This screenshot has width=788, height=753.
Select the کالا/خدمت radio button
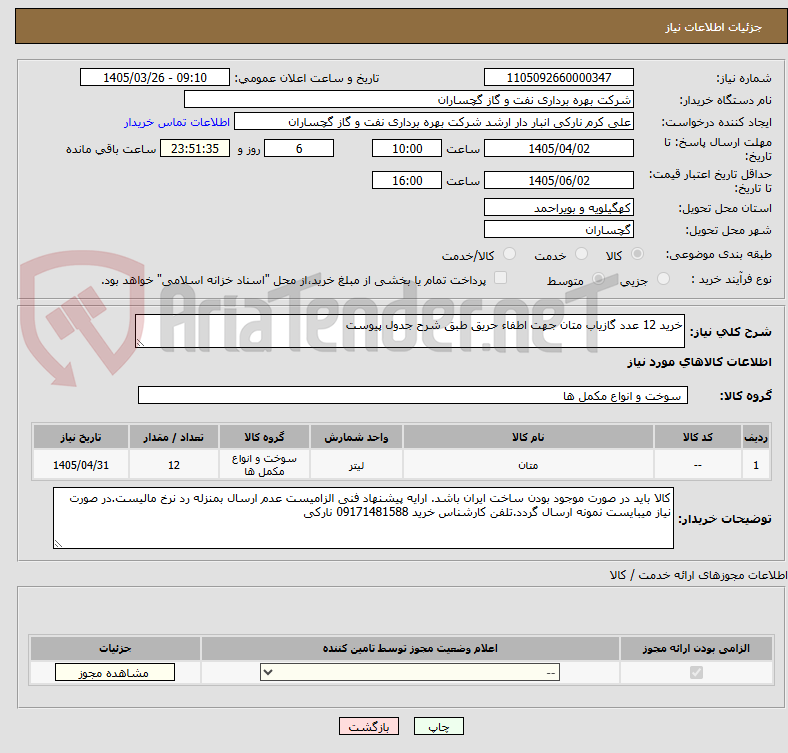pyautogui.click(x=510, y=254)
